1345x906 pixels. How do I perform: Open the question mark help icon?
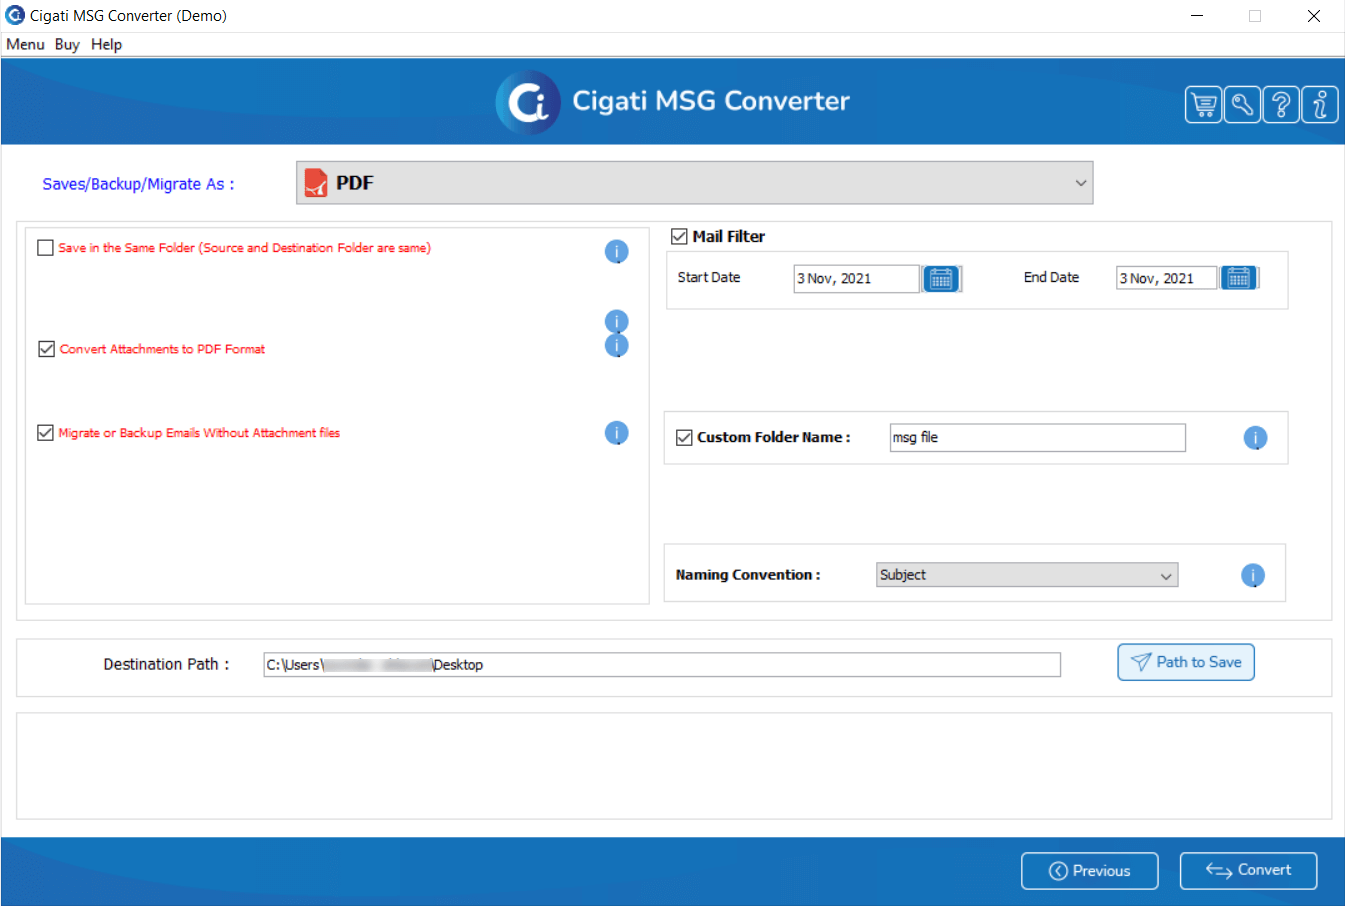[x=1281, y=104]
